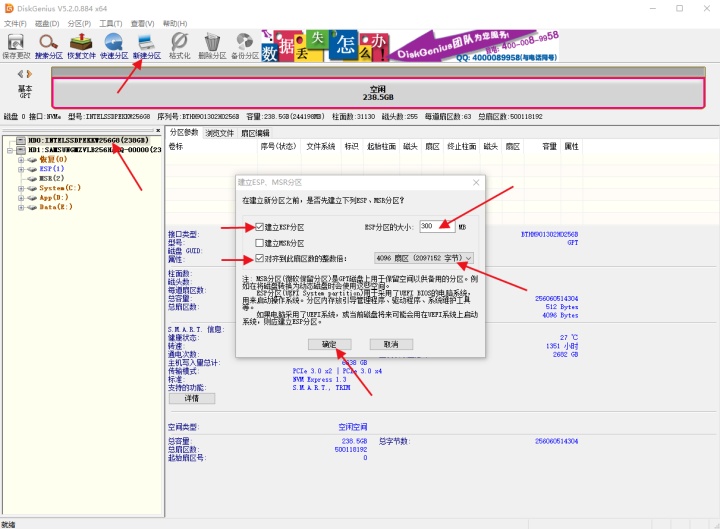The image size is (720, 529).
Task: Click the File System (文件系统) column header
Action: click(321, 146)
